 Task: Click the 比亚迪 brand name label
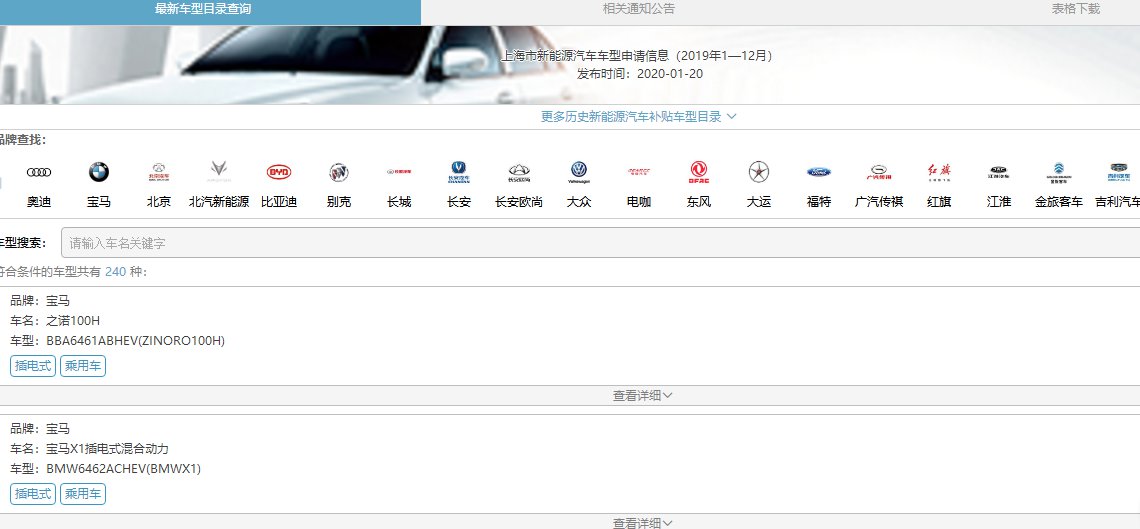point(279,202)
